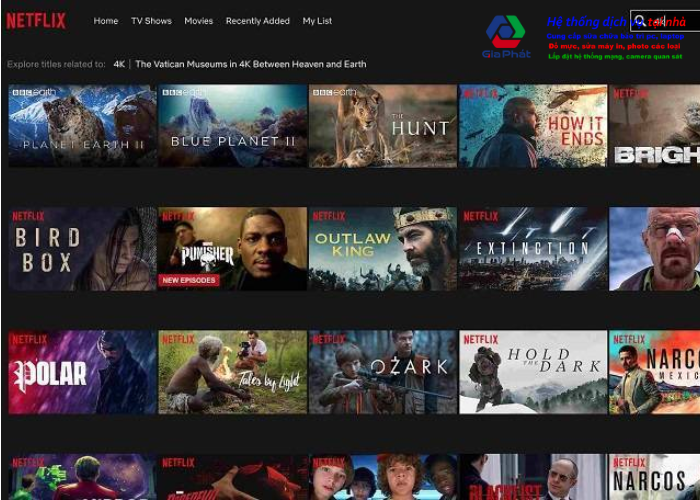This screenshot has height=500, width=700.
Task: Click the Explore titles related to label
Action: 56,64
